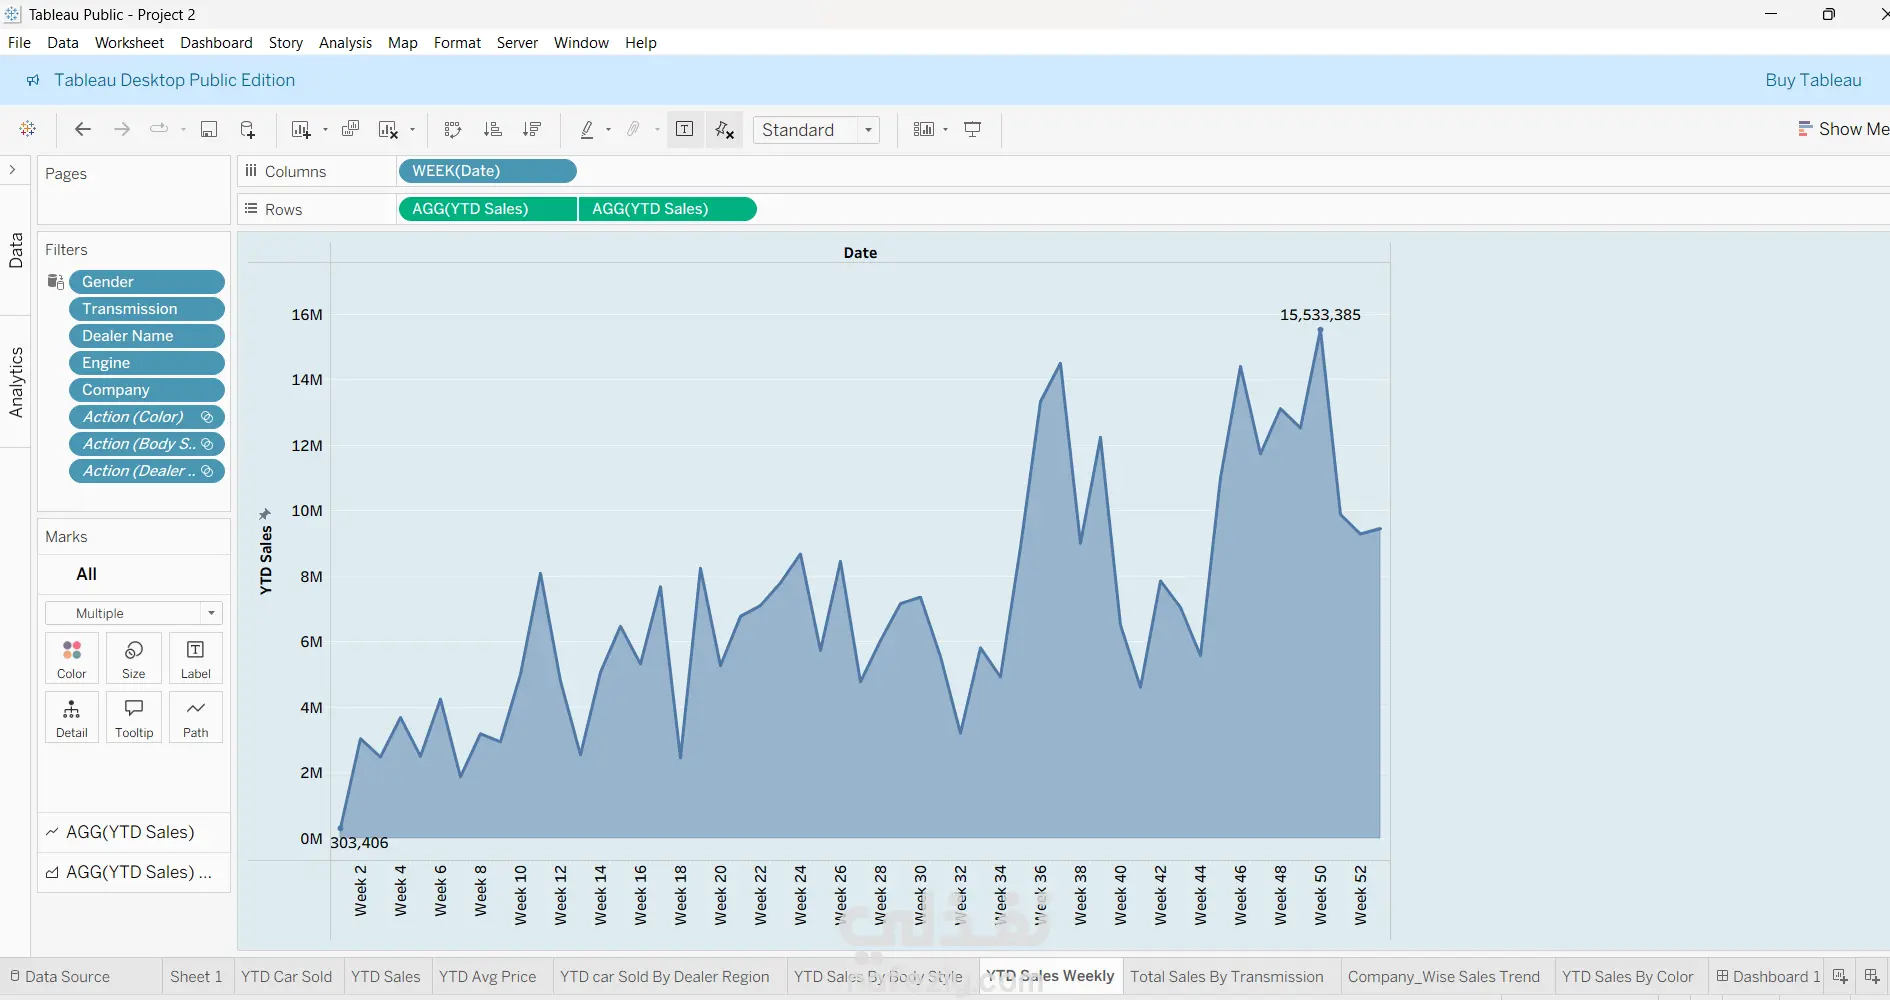Screen dimensions: 1890x1000
Task: Open Tooltip settings in Marks card
Action: click(133, 717)
